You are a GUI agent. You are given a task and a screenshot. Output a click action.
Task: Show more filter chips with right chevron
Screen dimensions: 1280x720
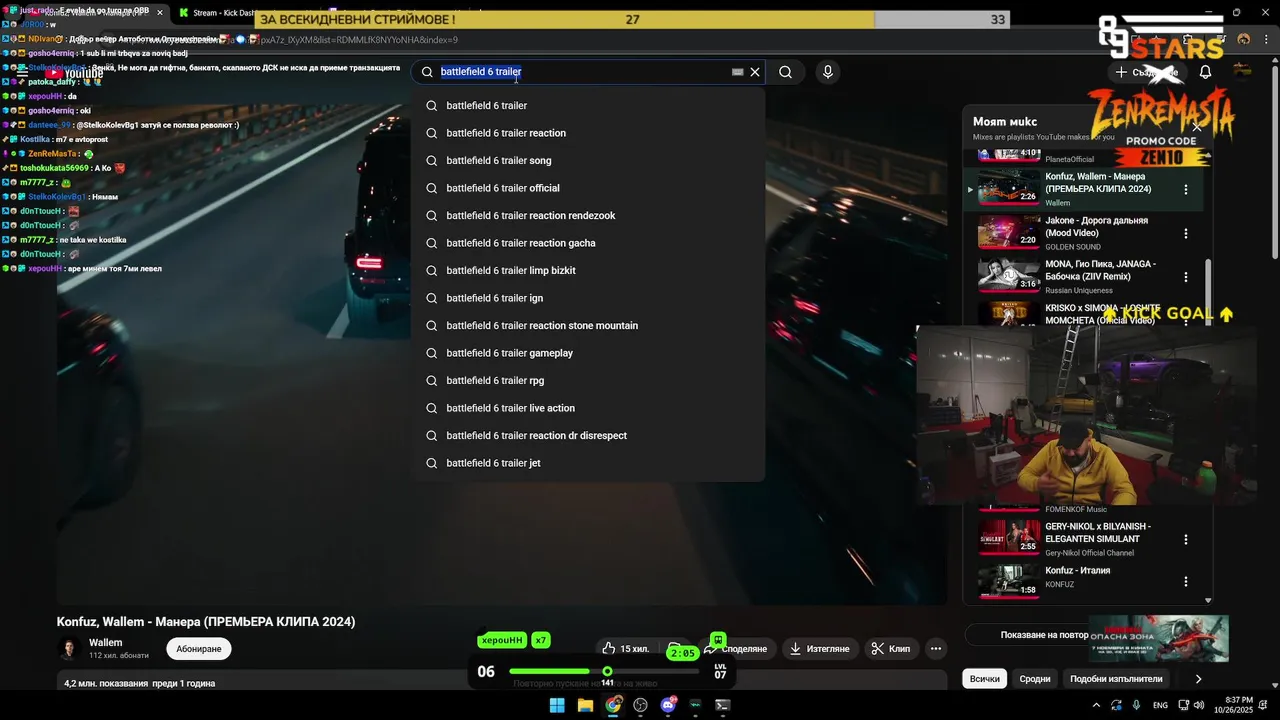click(x=1198, y=679)
